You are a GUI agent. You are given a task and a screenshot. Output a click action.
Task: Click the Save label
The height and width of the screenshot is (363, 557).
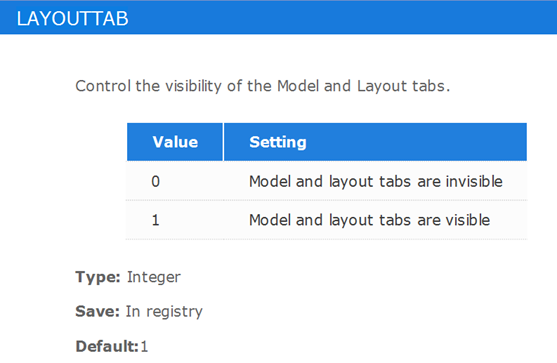point(97,311)
